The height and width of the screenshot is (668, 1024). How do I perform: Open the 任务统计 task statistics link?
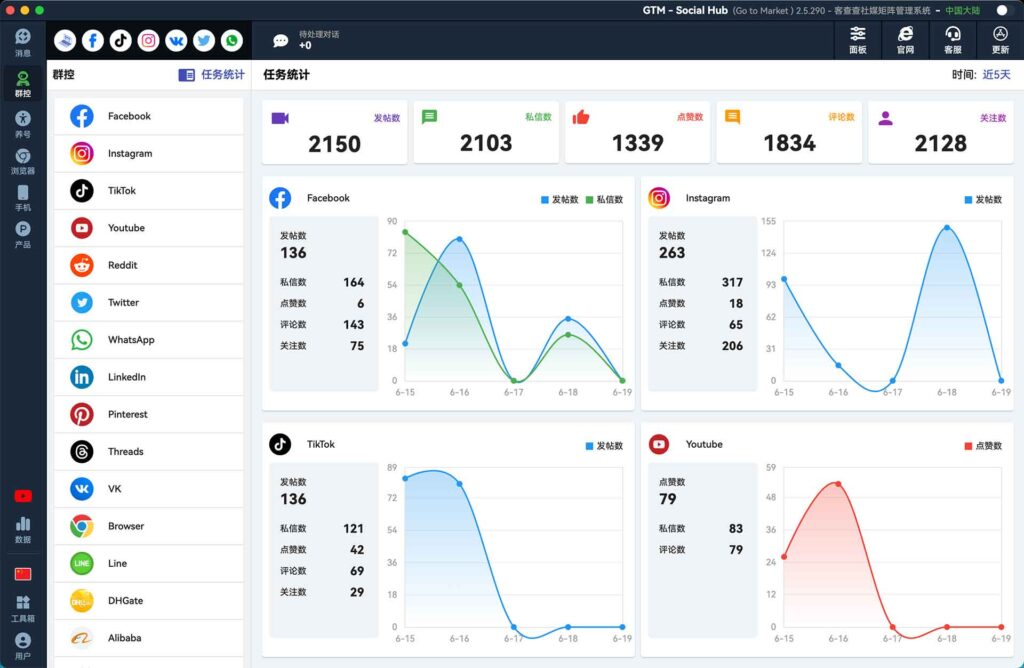(212, 74)
